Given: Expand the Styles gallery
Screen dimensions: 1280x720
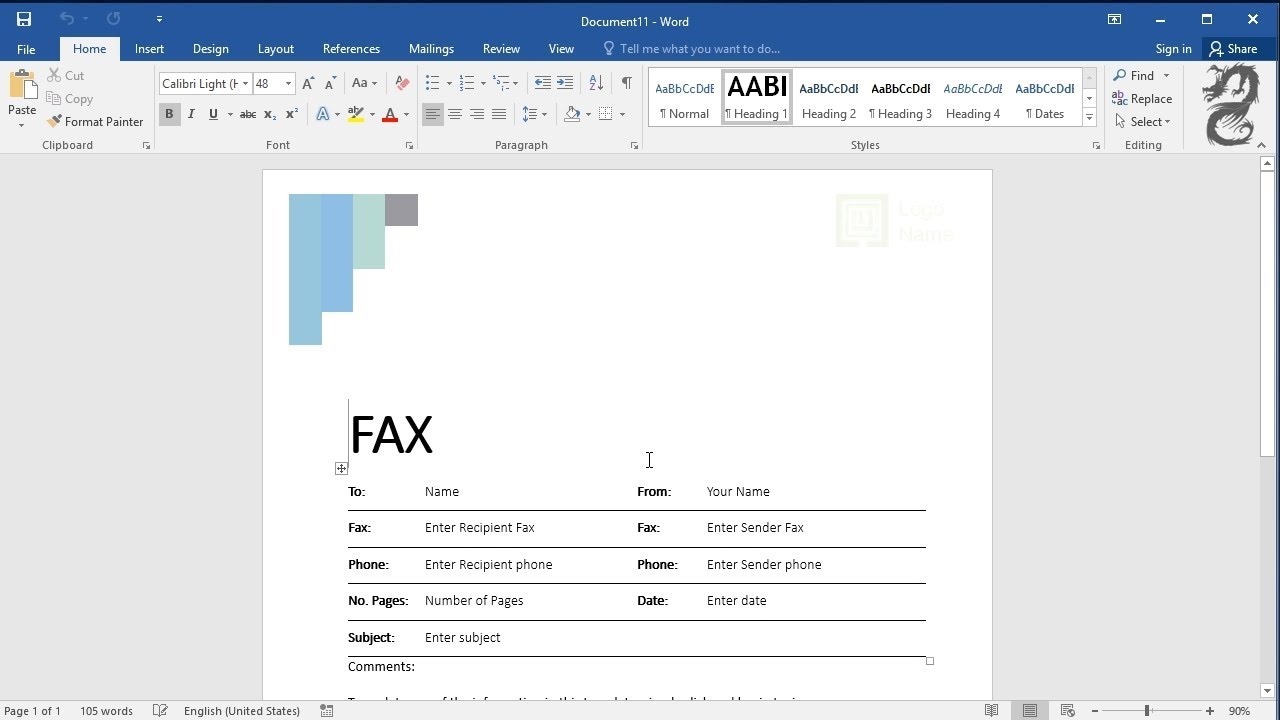Looking at the screenshot, I should pos(1089,119).
